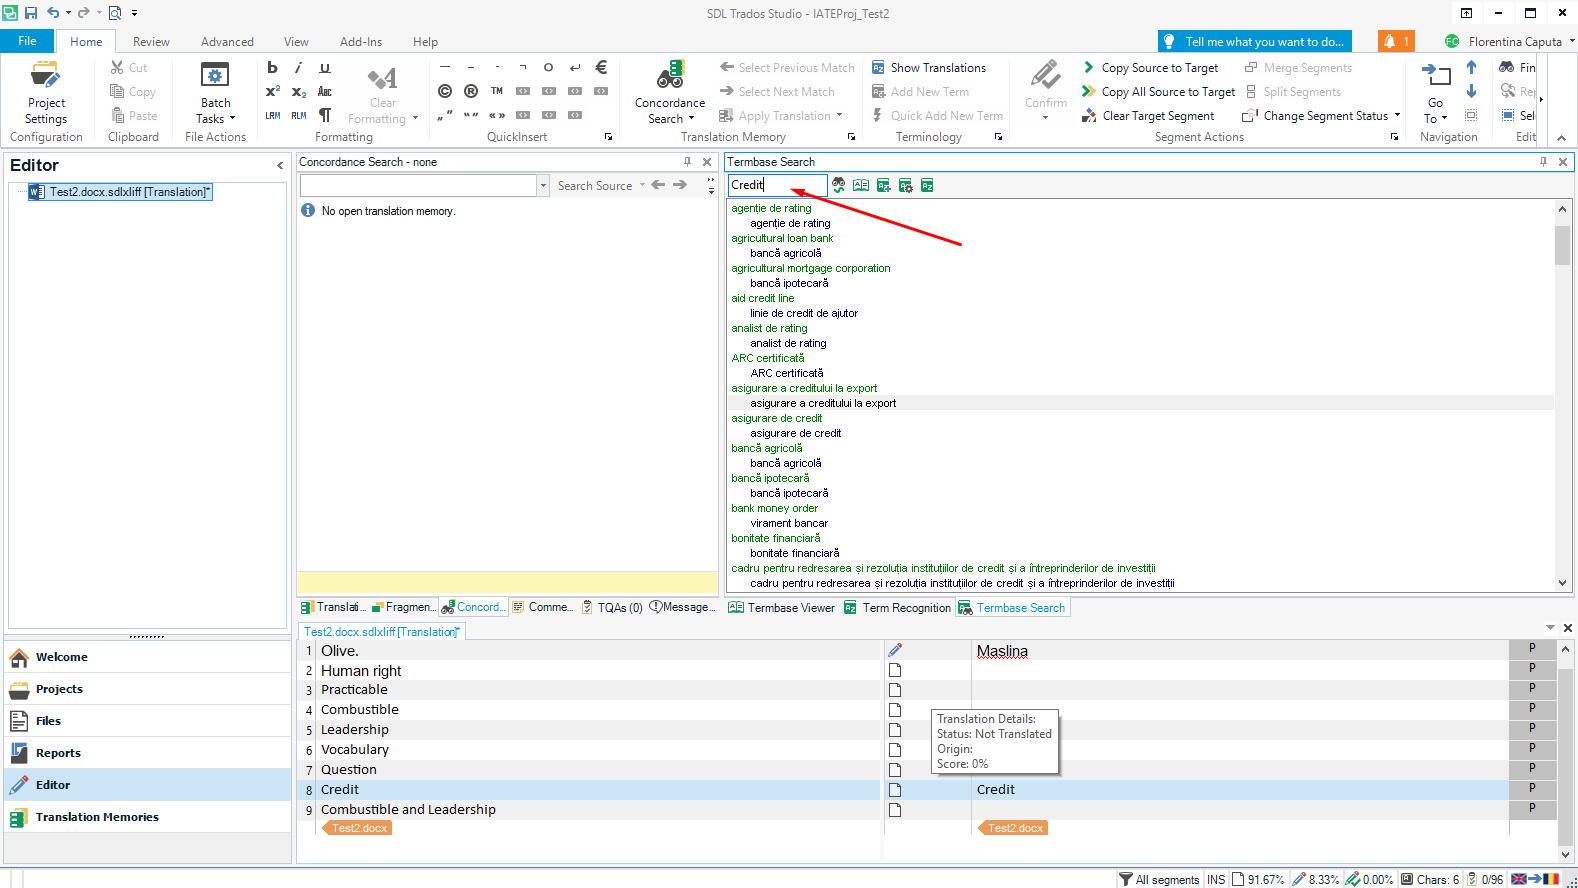Insert the euro sign
Image resolution: width=1578 pixels, height=888 pixels.
(601, 67)
